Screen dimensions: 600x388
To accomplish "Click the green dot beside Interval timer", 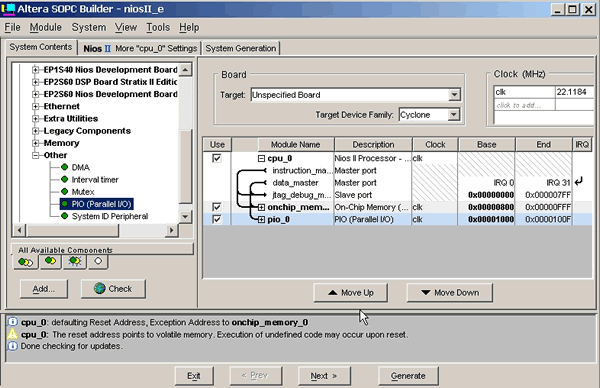I will click(64, 179).
